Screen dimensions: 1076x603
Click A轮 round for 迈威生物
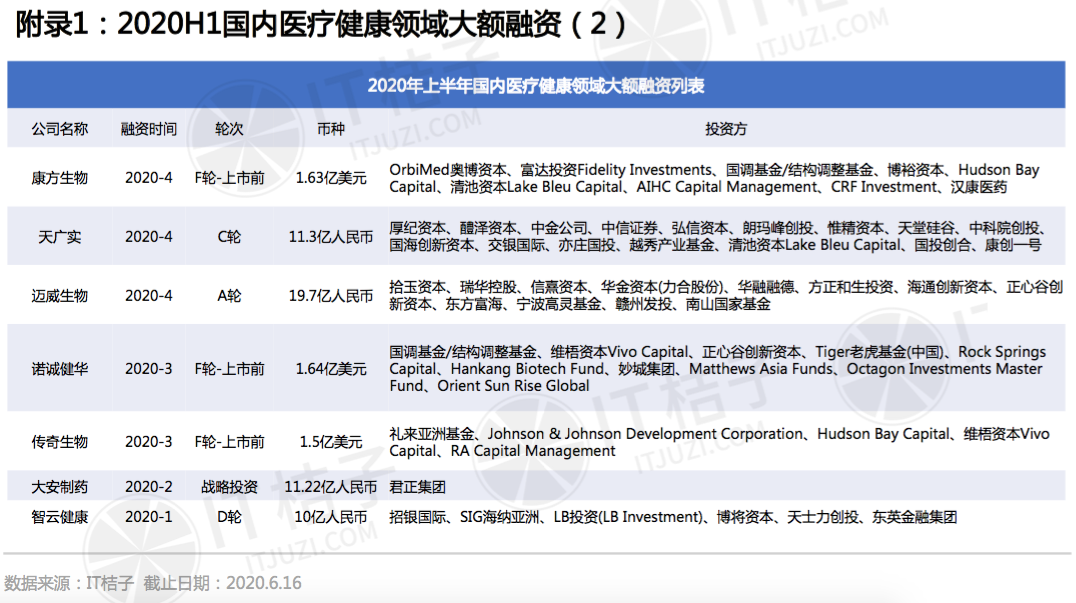(x=229, y=296)
